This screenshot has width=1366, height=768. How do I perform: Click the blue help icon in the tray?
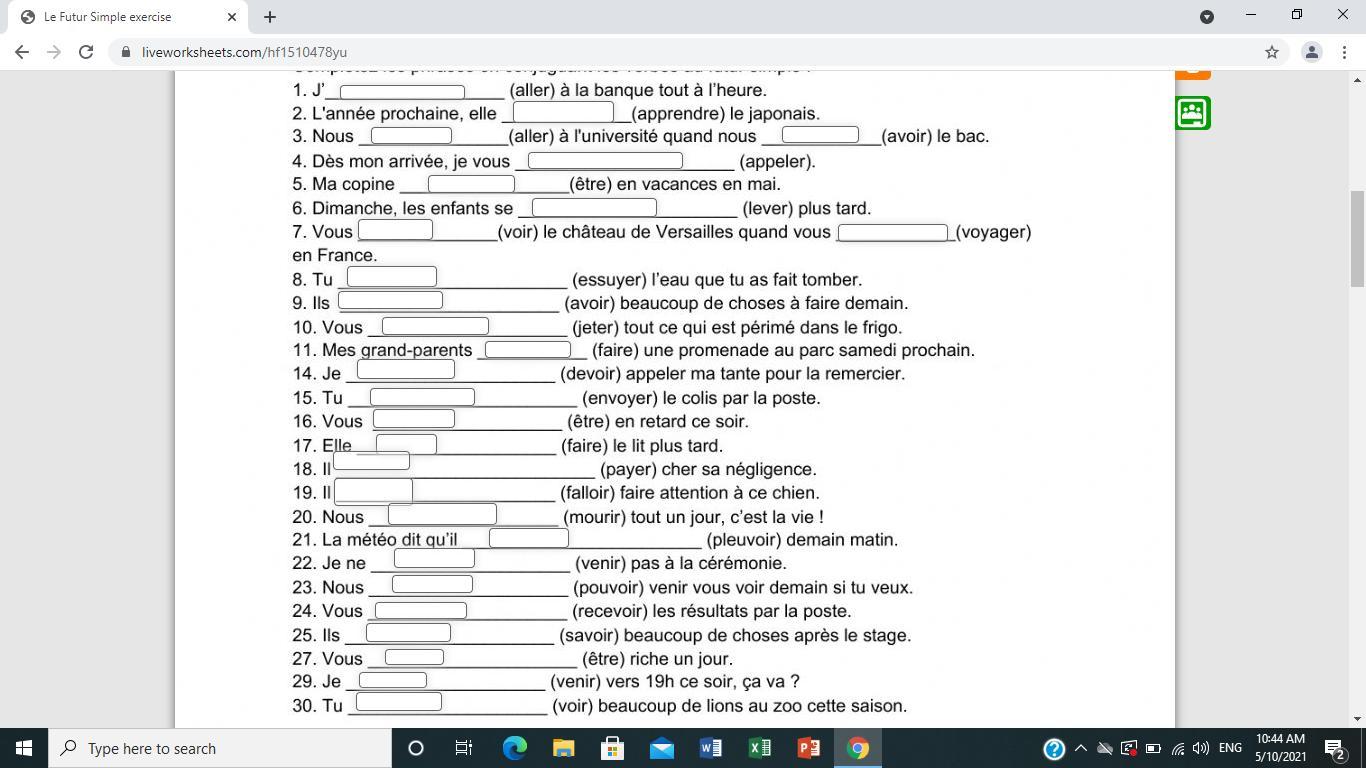click(x=1053, y=748)
